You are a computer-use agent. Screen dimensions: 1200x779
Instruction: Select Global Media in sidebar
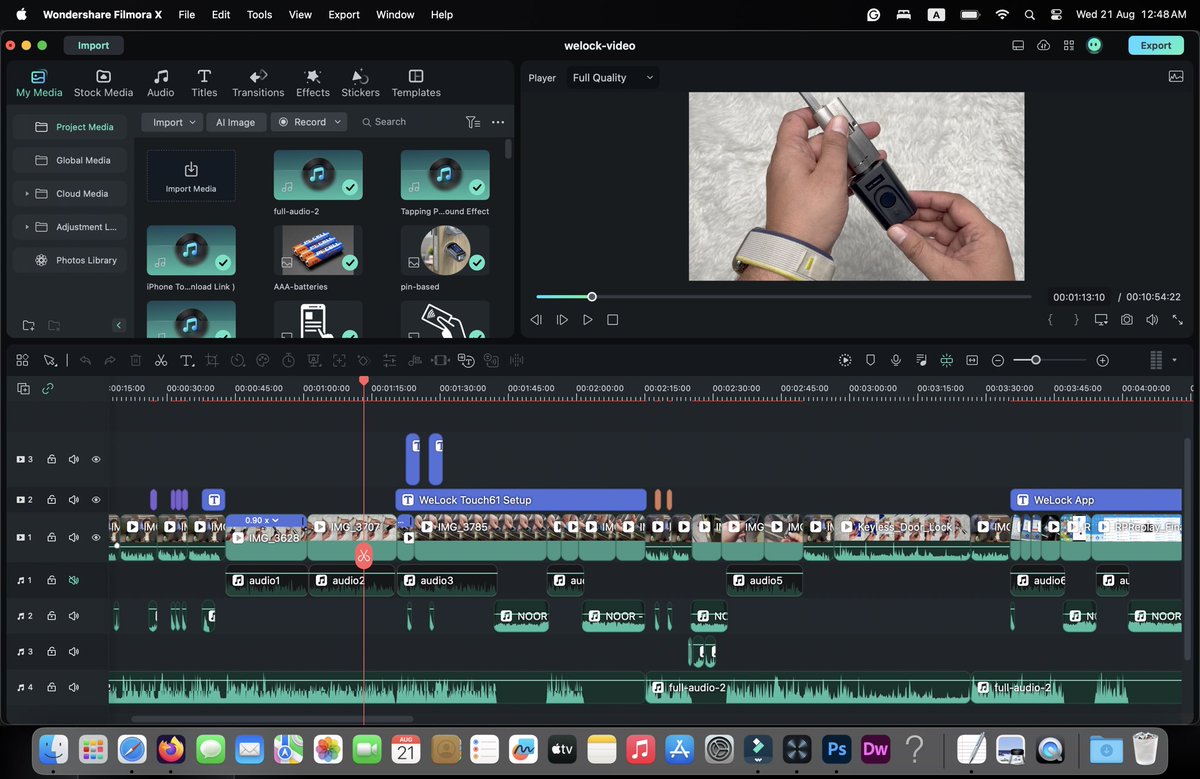72,160
